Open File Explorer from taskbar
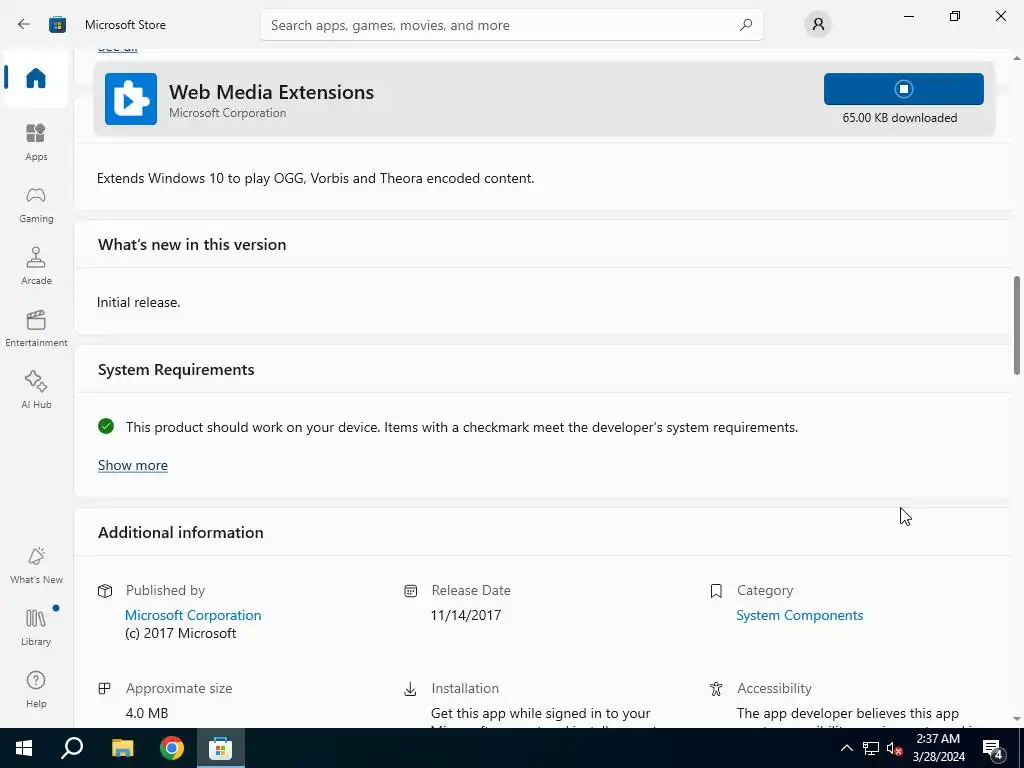This screenshot has height=768, width=1024. coord(122,748)
